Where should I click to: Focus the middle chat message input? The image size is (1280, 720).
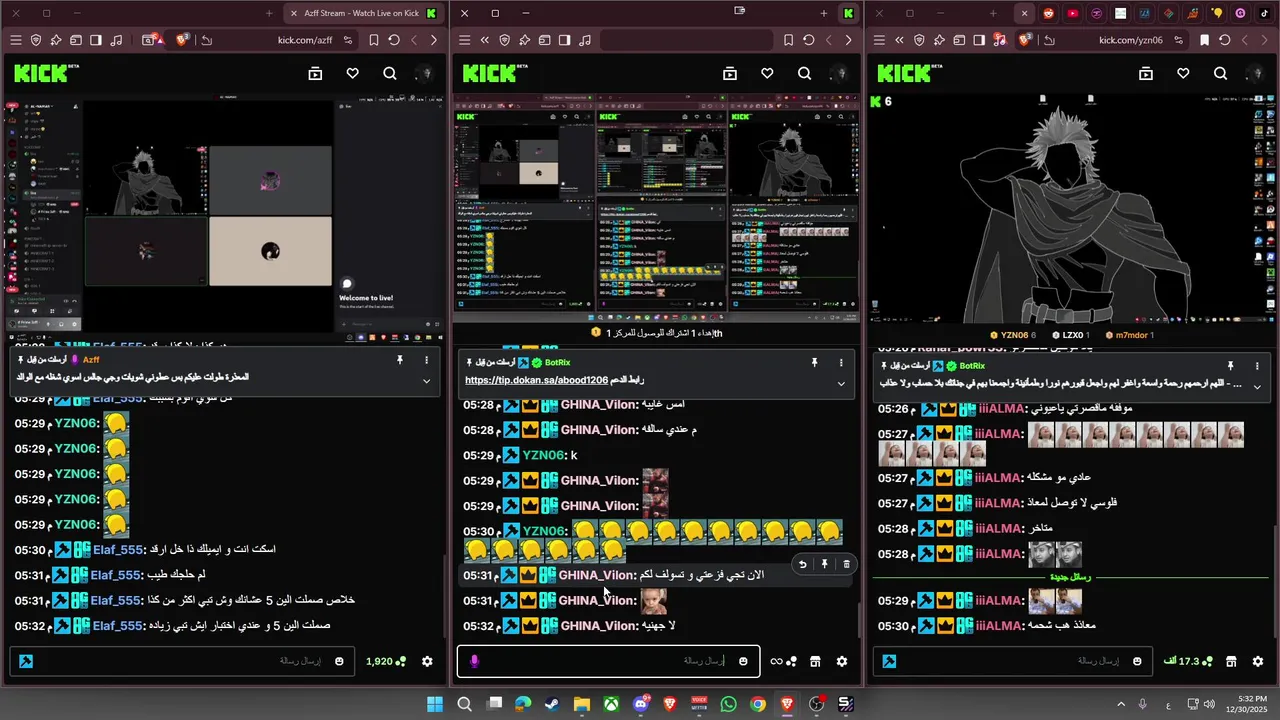click(x=609, y=661)
